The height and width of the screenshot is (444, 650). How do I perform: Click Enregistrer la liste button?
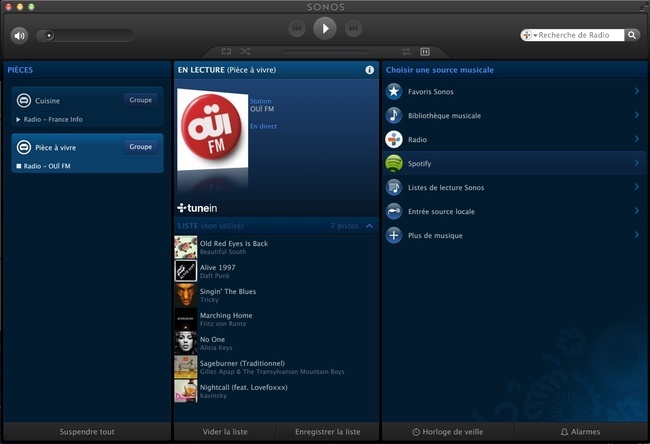point(327,432)
